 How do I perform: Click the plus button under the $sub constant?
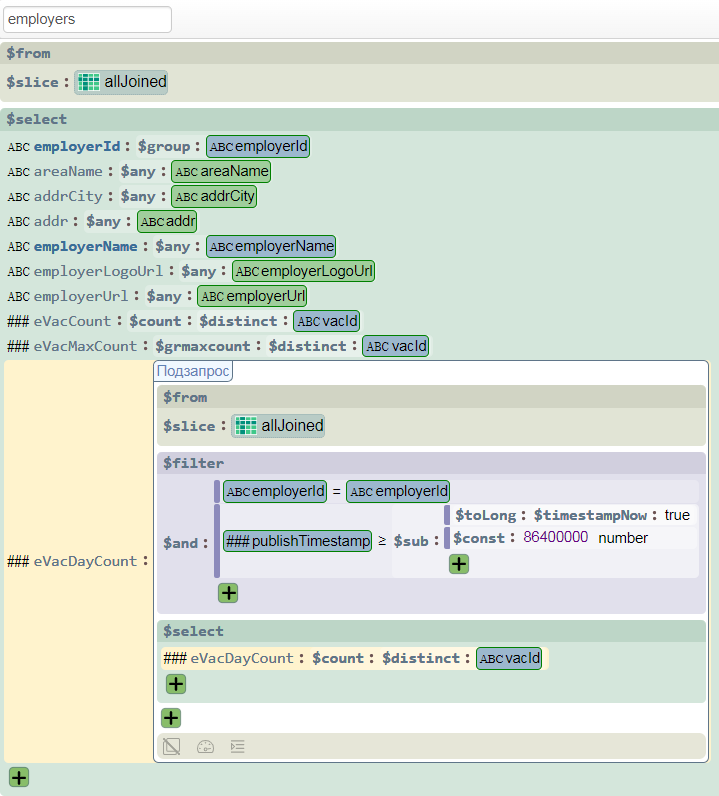[459, 564]
